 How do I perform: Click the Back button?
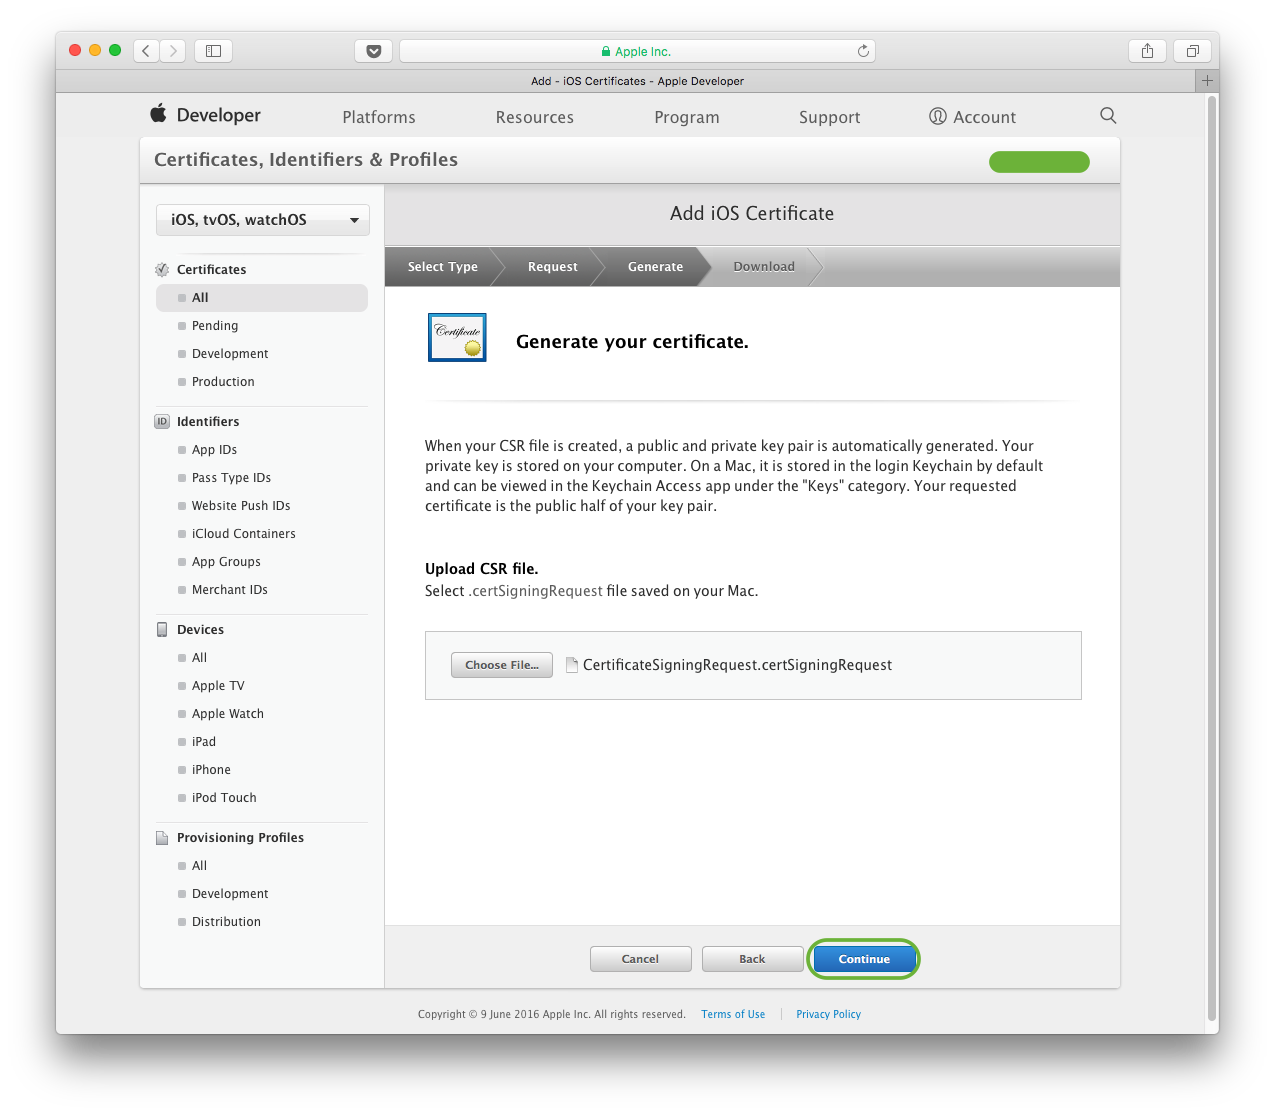(752, 959)
